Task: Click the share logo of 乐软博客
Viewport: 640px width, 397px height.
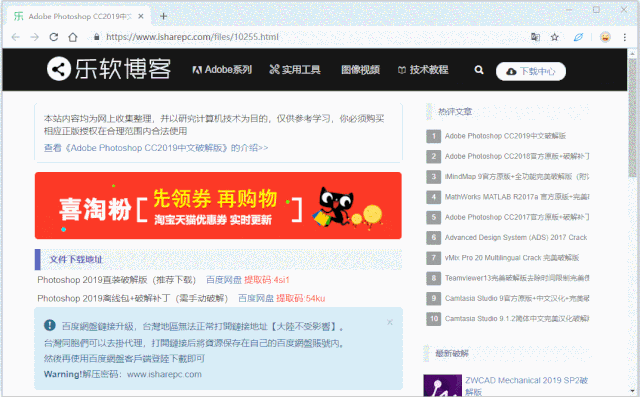Action: click(x=59, y=69)
